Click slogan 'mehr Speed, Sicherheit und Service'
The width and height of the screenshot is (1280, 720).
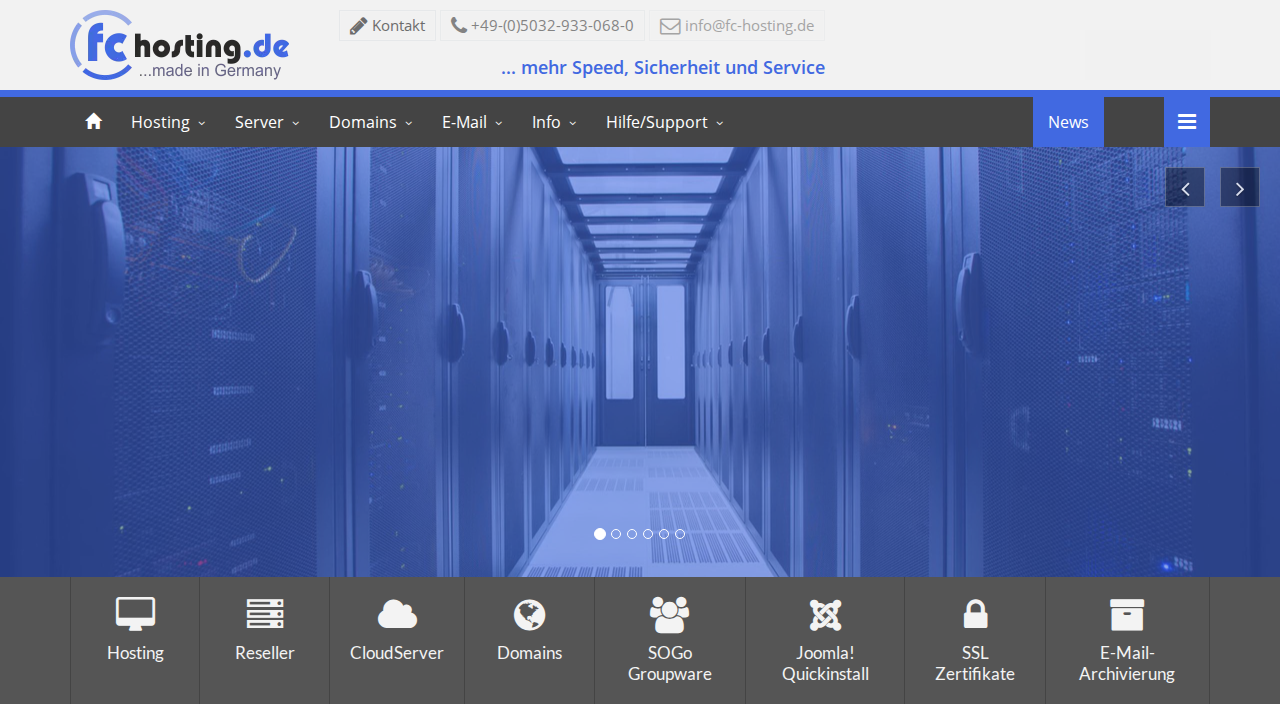click(663, 68)
